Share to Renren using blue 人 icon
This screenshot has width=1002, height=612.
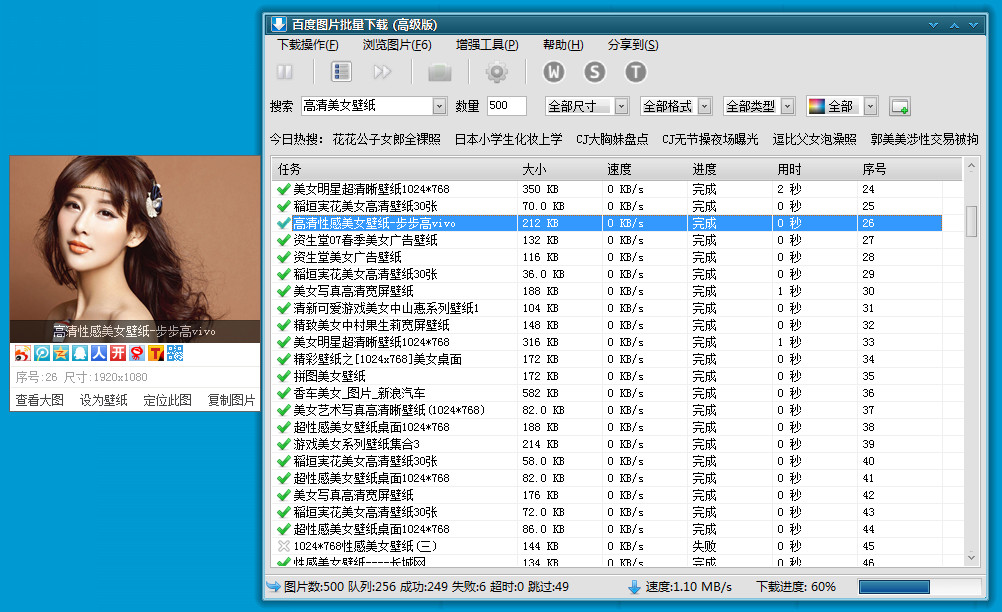point(98,353)
